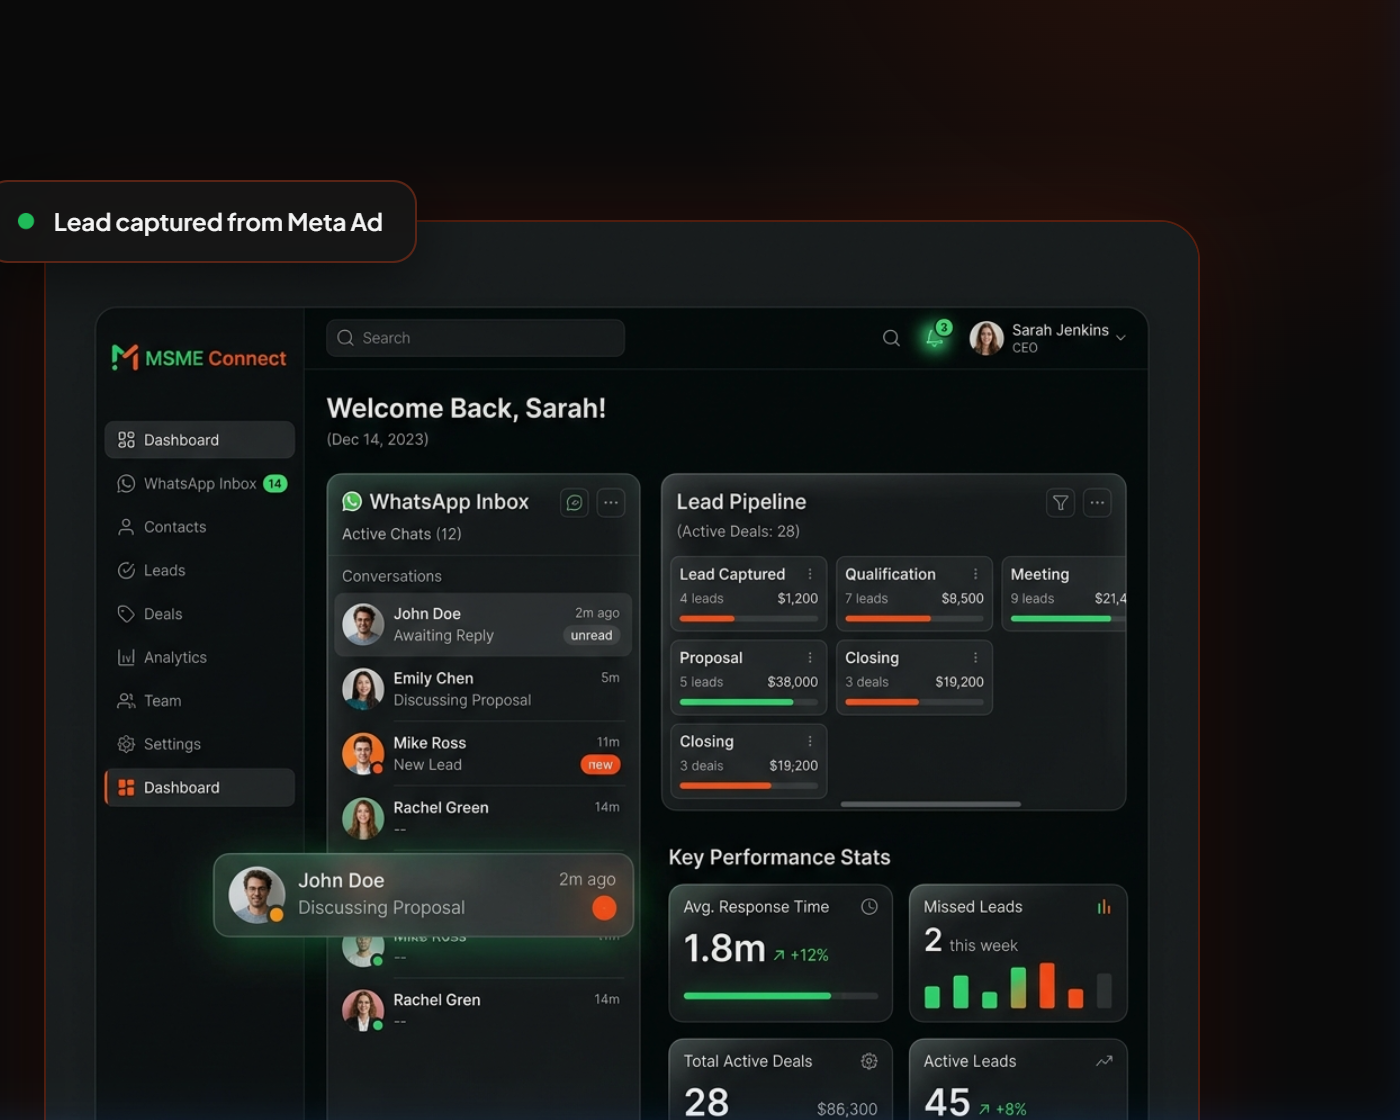Viewport: 1400px width, 1120px height.
Task: Open Settings in the sidebar
Action: click(200, 744)
